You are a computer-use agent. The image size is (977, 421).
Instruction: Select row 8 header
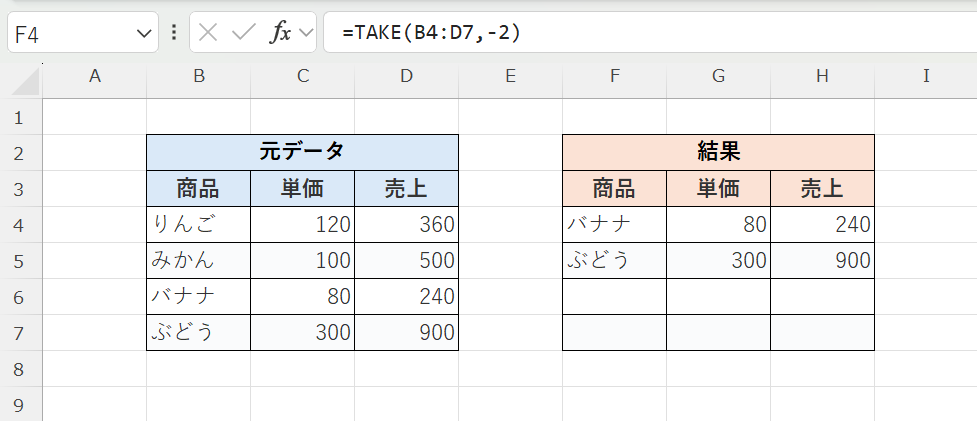point(18,369)
